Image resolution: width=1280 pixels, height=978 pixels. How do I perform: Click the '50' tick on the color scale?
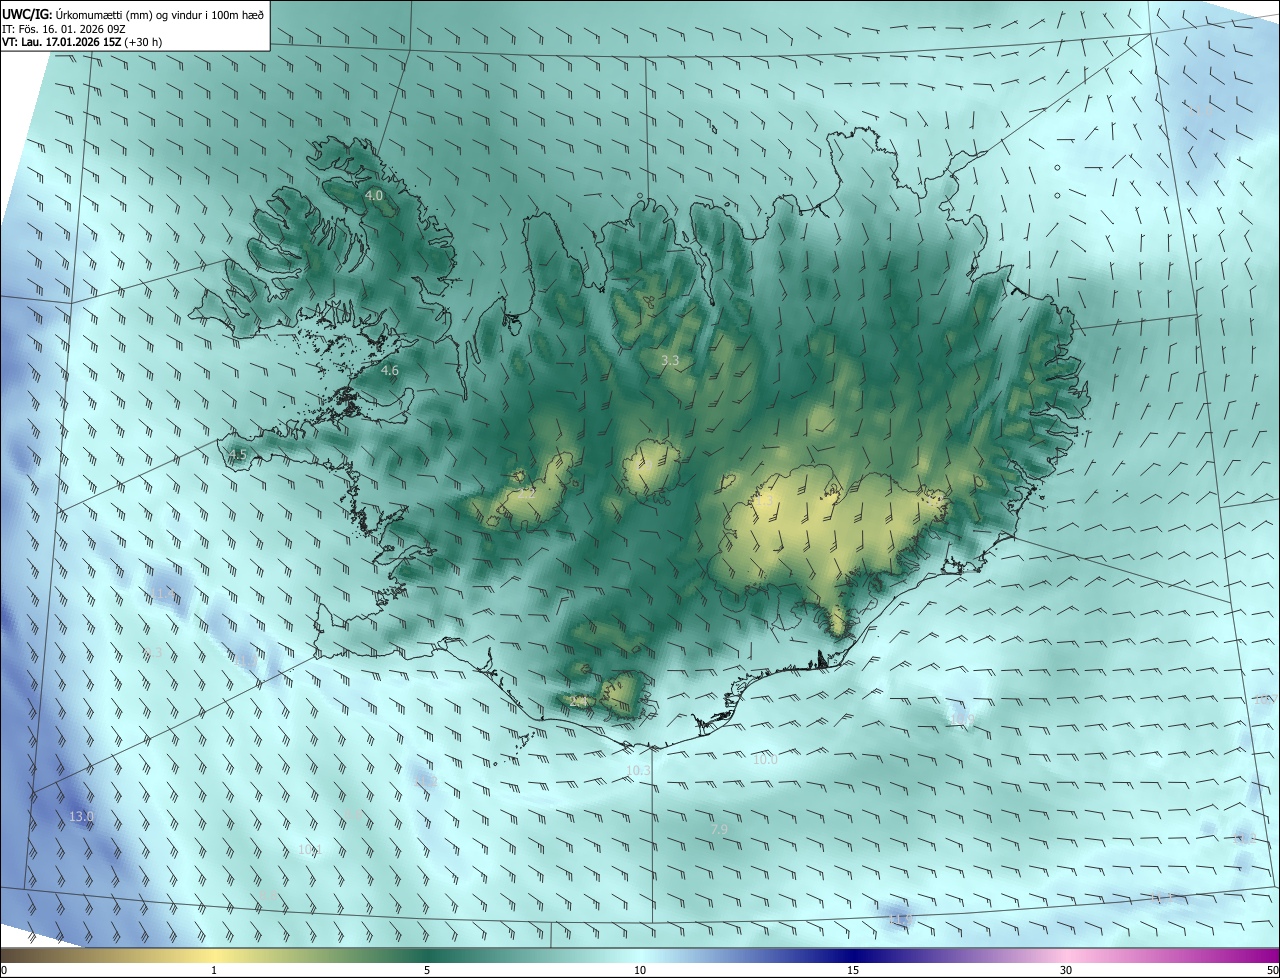click(1272, 970)
